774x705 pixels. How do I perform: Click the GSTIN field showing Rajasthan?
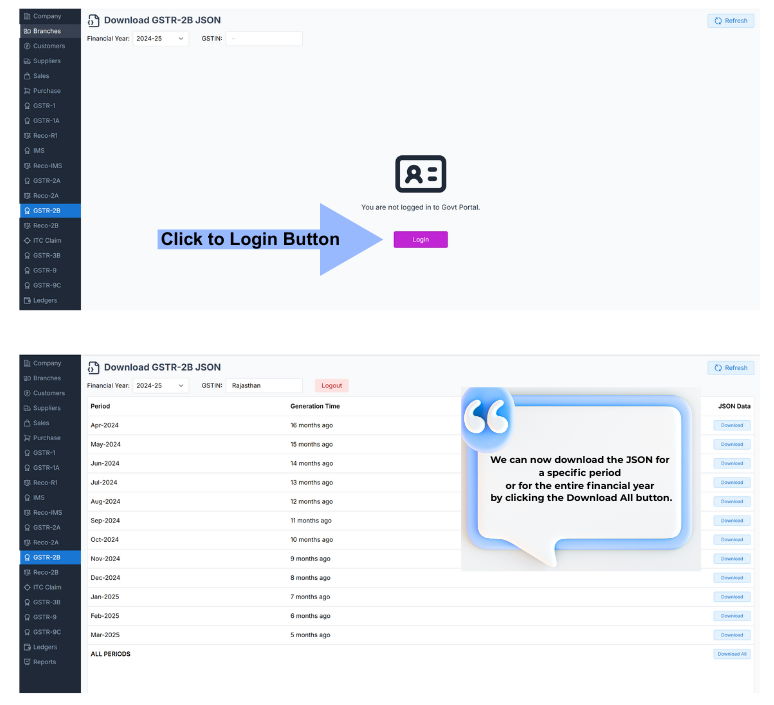[x=264, y=385]
